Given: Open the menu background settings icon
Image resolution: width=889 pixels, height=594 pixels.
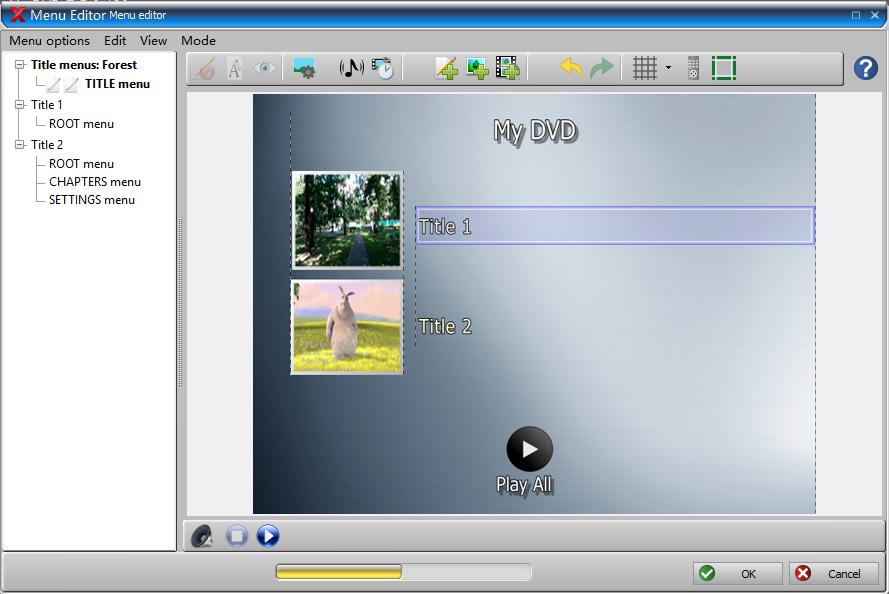Looking at the screenshot, I should tap(306, 68).
